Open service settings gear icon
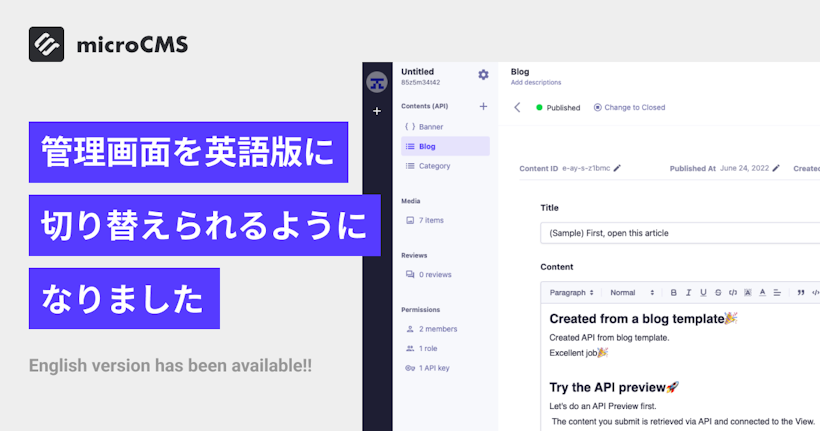Viewport: 820px width, 431px height. click(x=483, y=75)
